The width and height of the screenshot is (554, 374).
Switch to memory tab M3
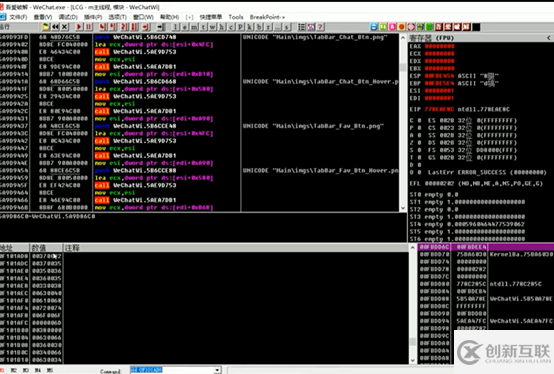coord(25,370)
